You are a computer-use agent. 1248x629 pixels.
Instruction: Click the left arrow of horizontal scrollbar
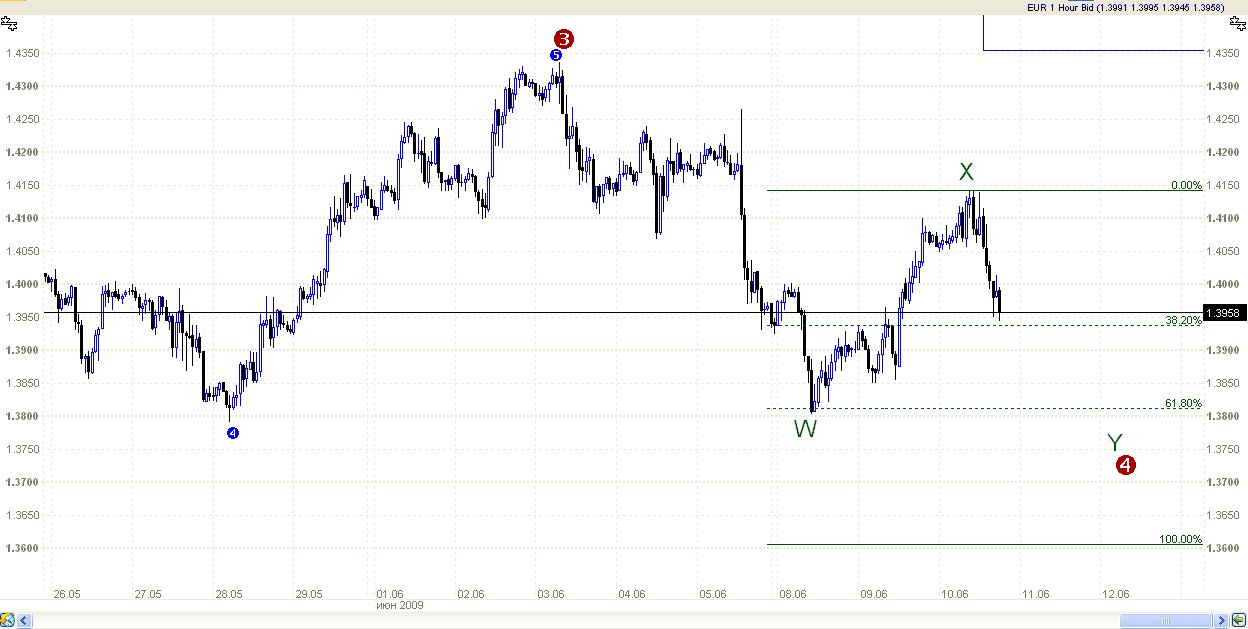[24, 620]
